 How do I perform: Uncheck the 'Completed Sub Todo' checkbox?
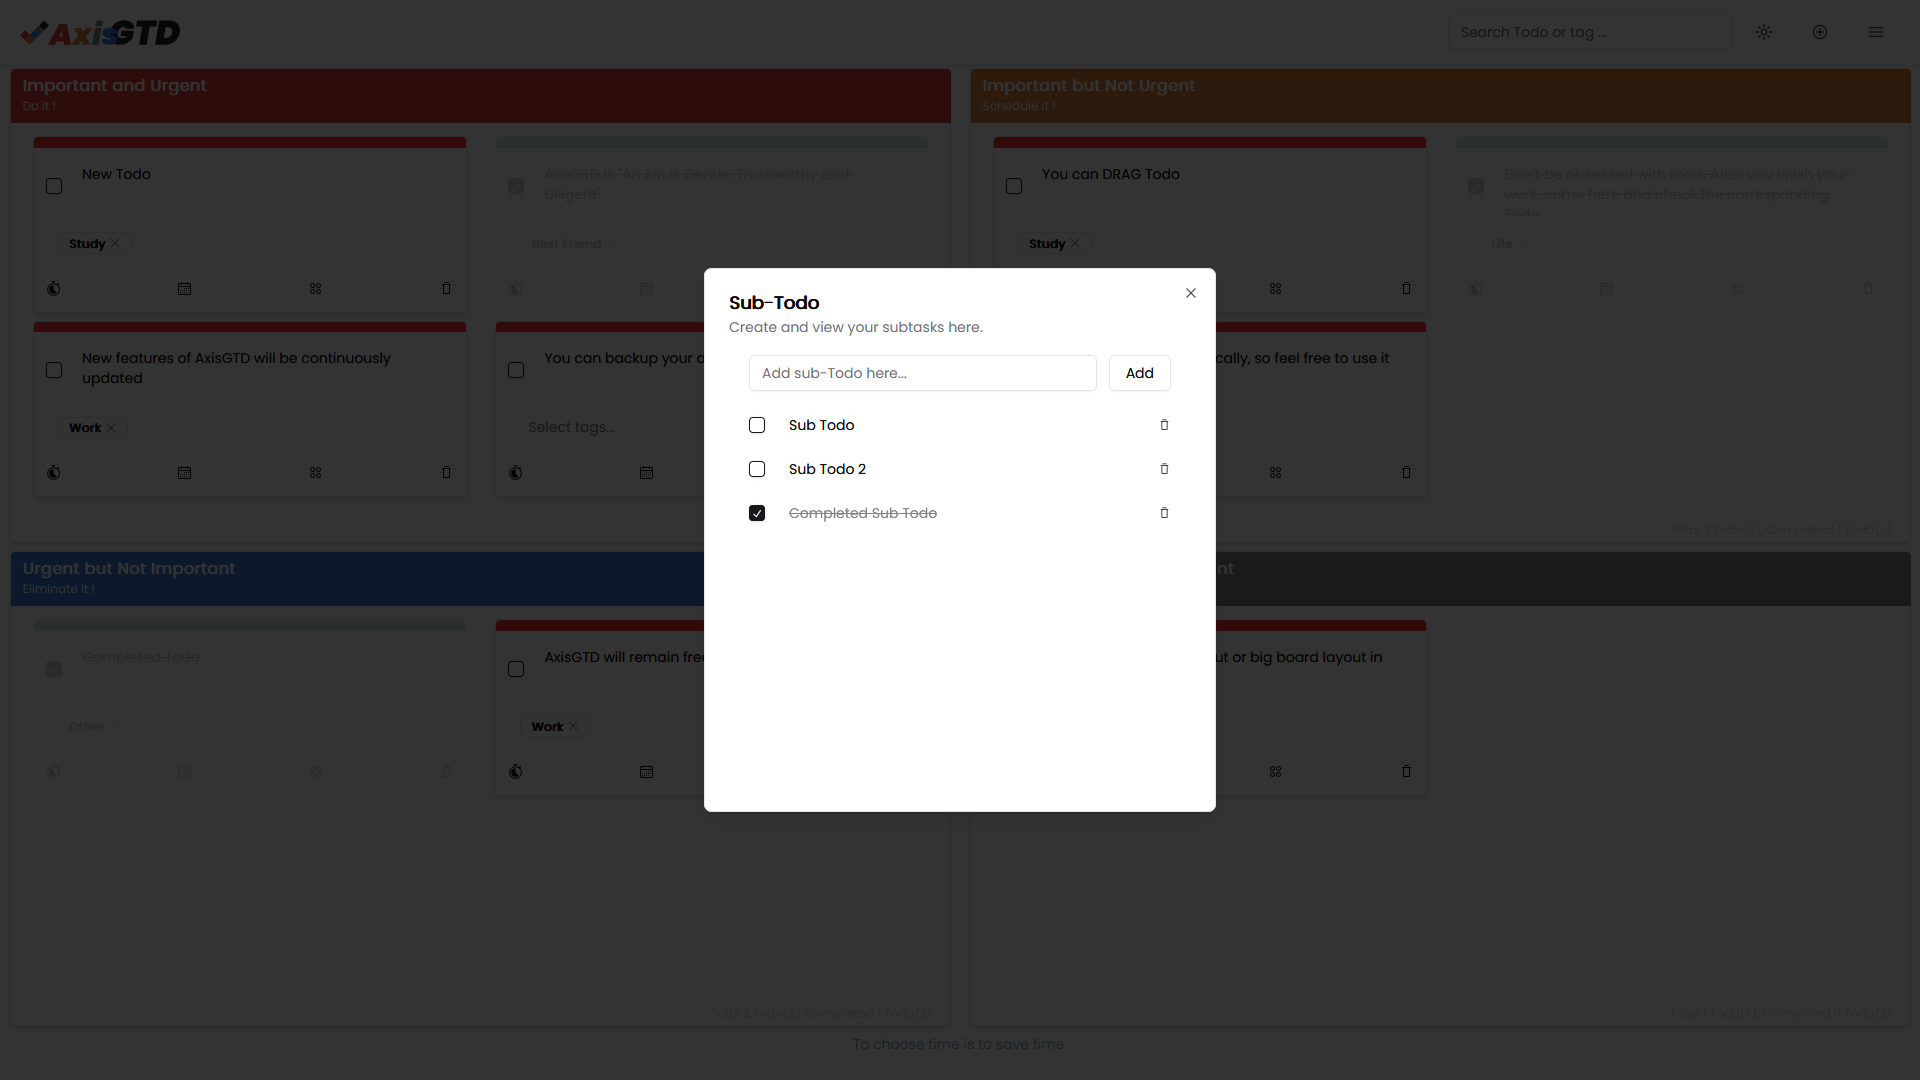click(x=757, y=513)
